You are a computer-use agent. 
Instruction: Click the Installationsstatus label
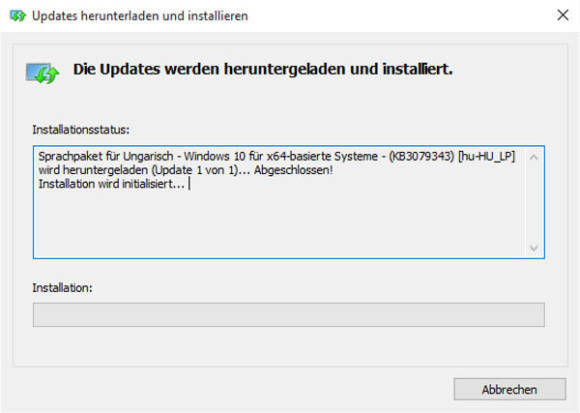pos(81,130)
